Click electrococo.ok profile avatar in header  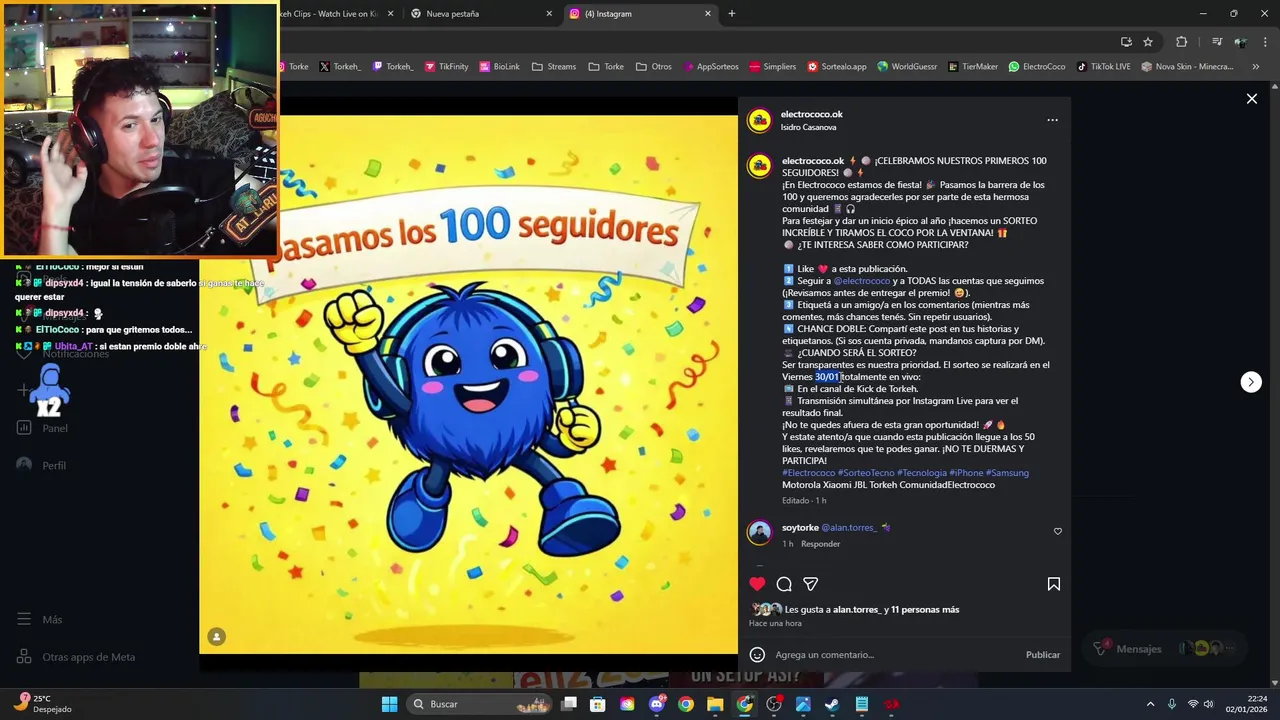pos(760,120)
